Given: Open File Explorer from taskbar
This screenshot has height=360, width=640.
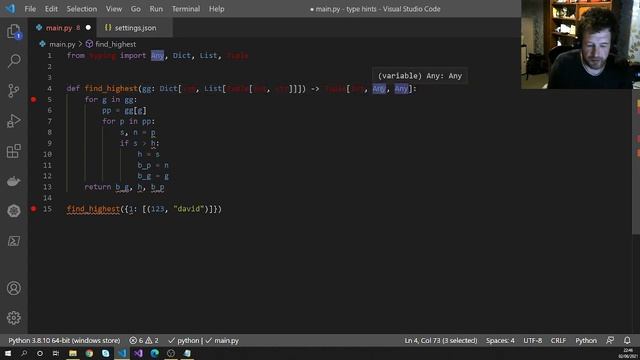Looking at the screenshot, I should tap(73, 353).
